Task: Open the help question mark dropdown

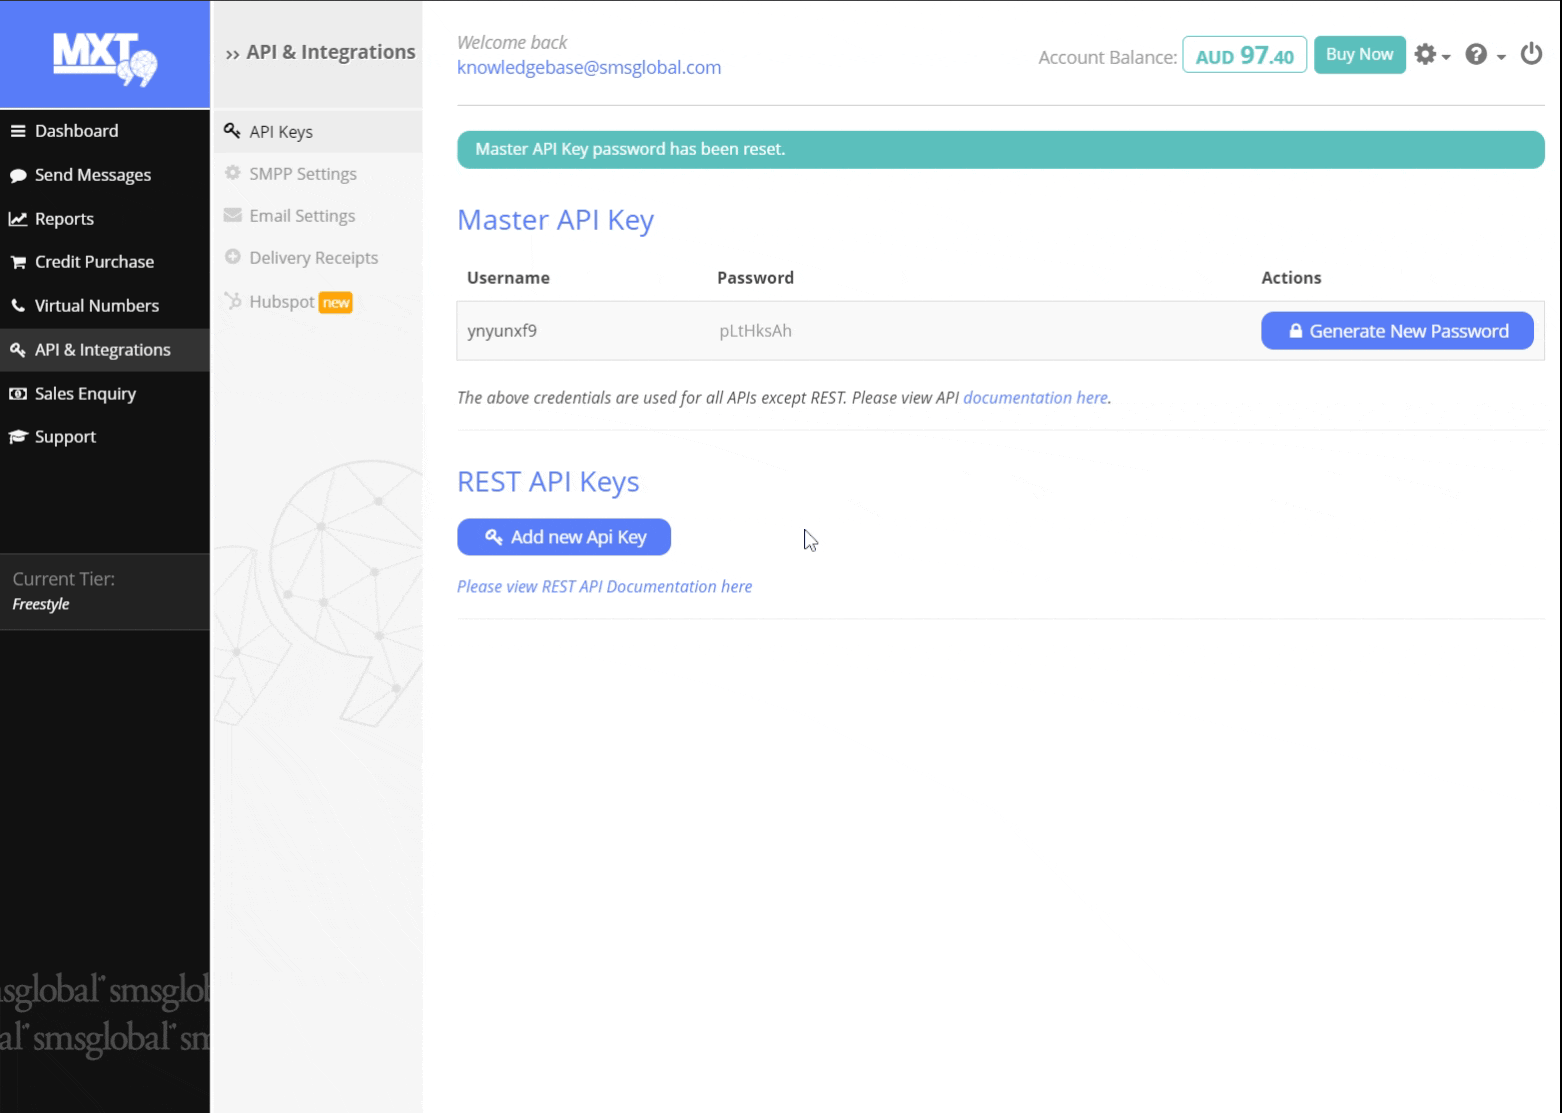Action: (x=1484, y=55)
